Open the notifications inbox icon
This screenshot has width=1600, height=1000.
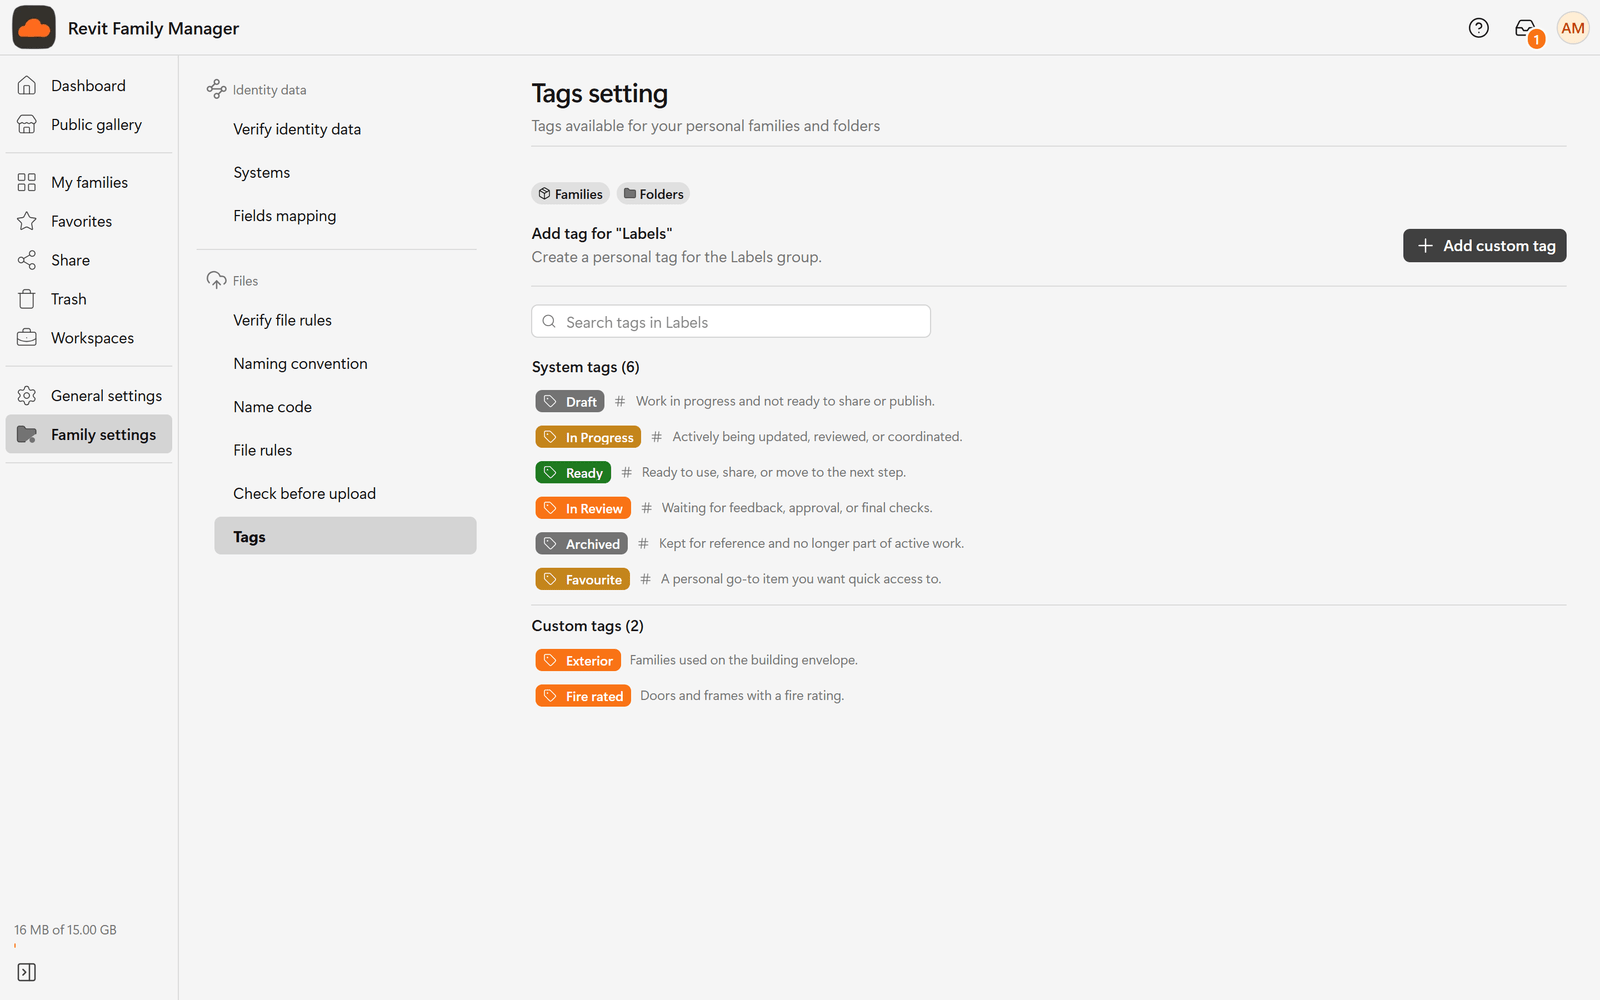click(1525, 28)
